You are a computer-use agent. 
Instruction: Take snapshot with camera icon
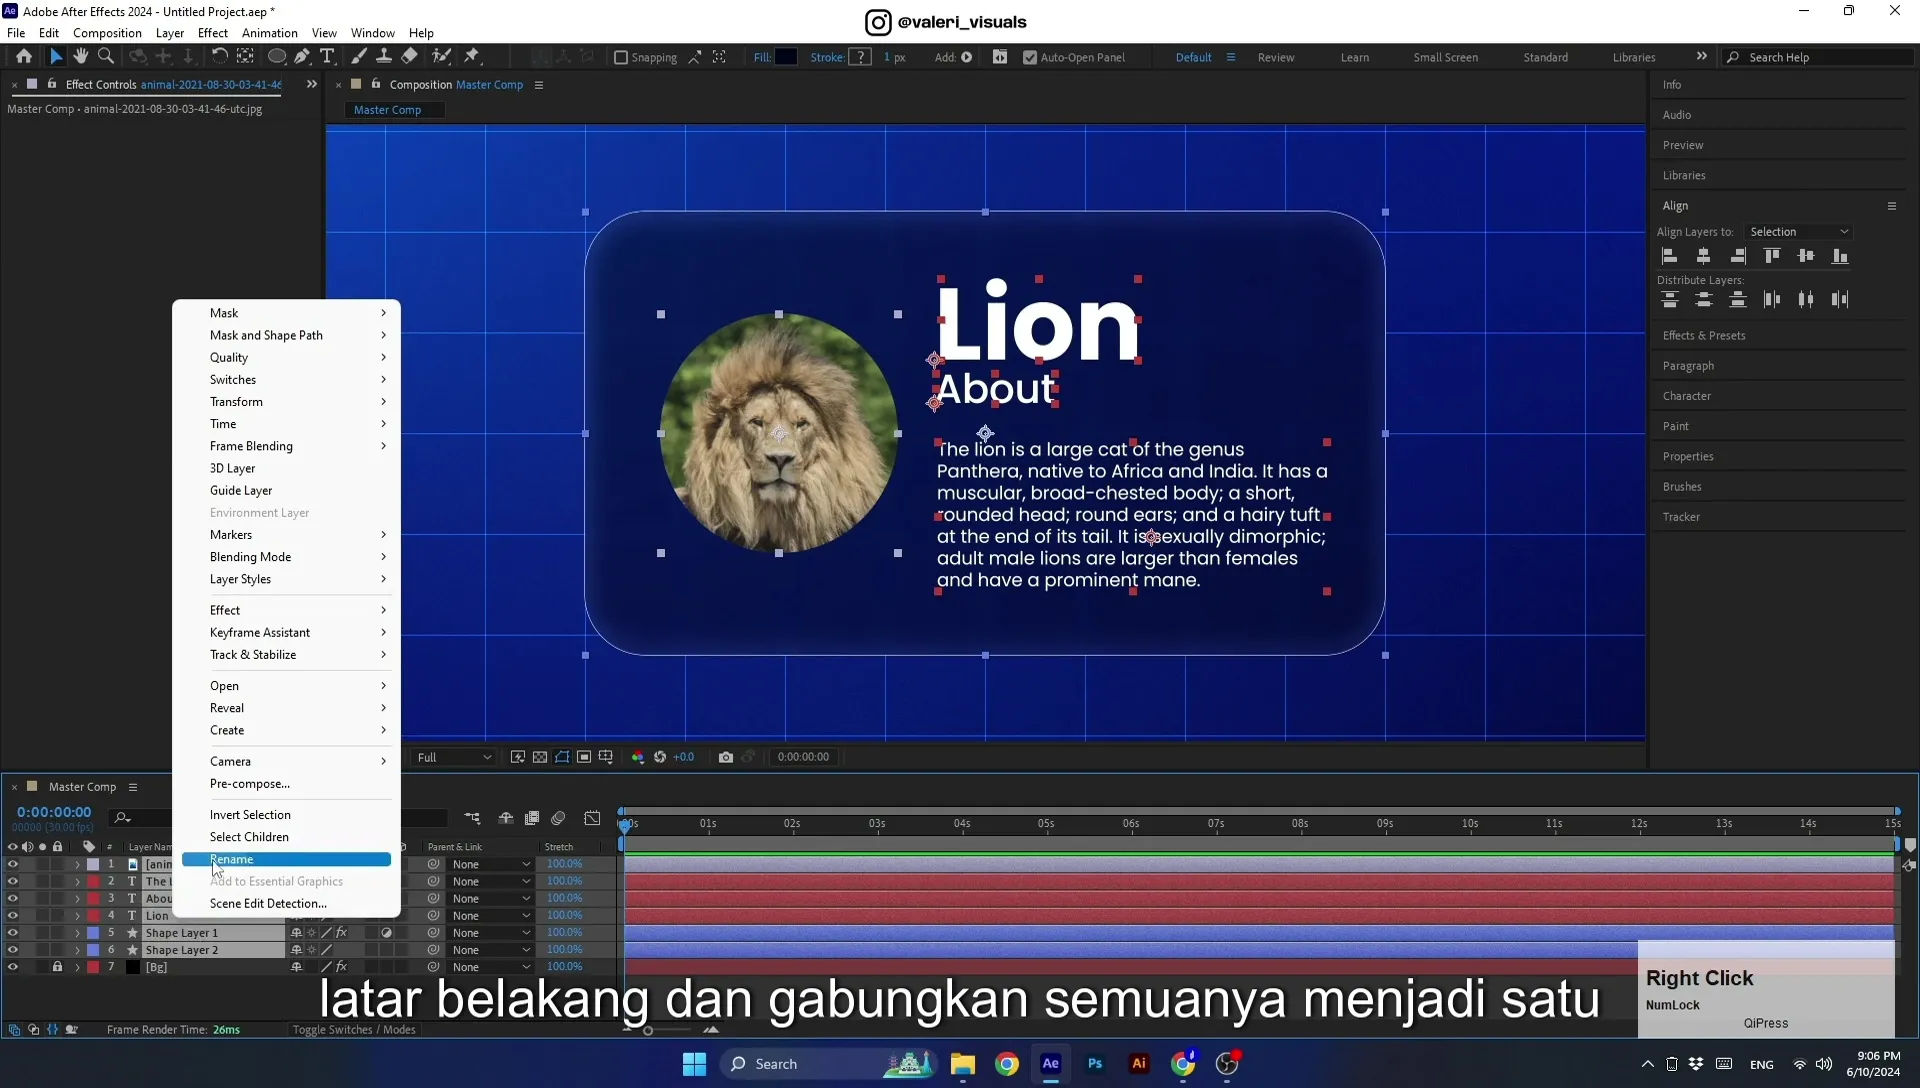tap(726, 757)
